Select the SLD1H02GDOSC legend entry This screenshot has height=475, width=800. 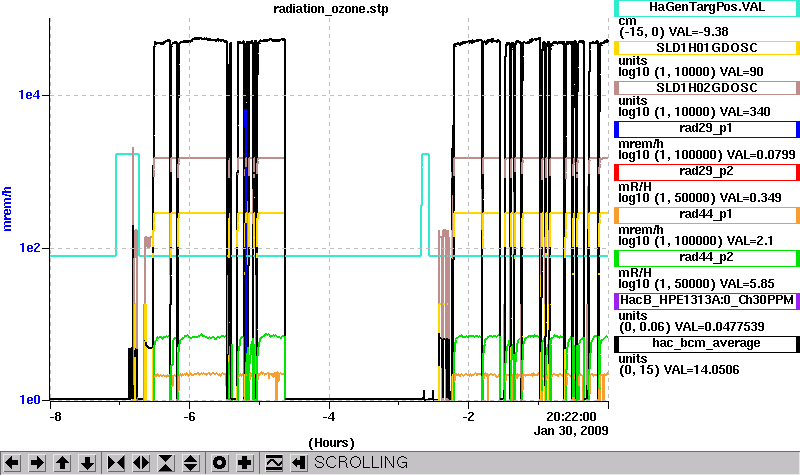tap(707, 88)
